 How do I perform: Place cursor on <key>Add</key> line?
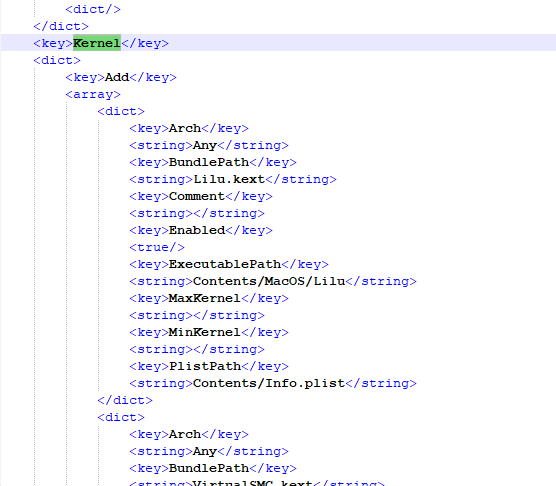121,77
